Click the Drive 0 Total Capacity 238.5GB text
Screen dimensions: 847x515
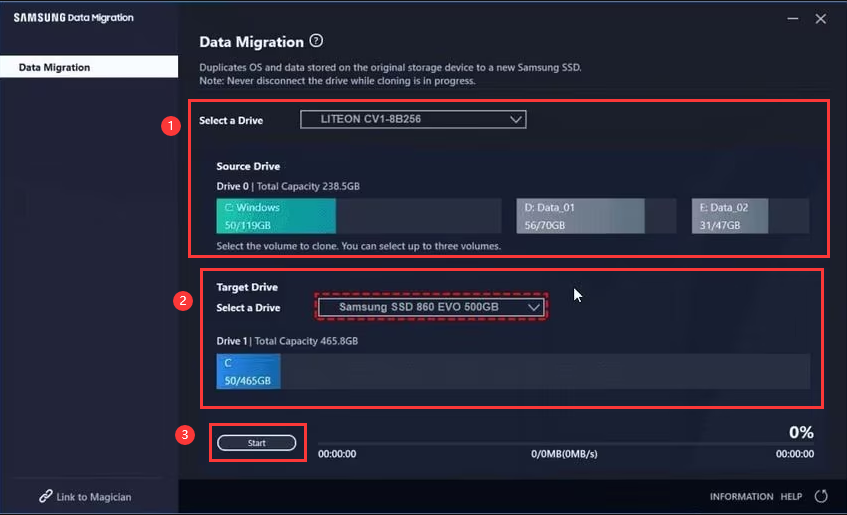288,186
